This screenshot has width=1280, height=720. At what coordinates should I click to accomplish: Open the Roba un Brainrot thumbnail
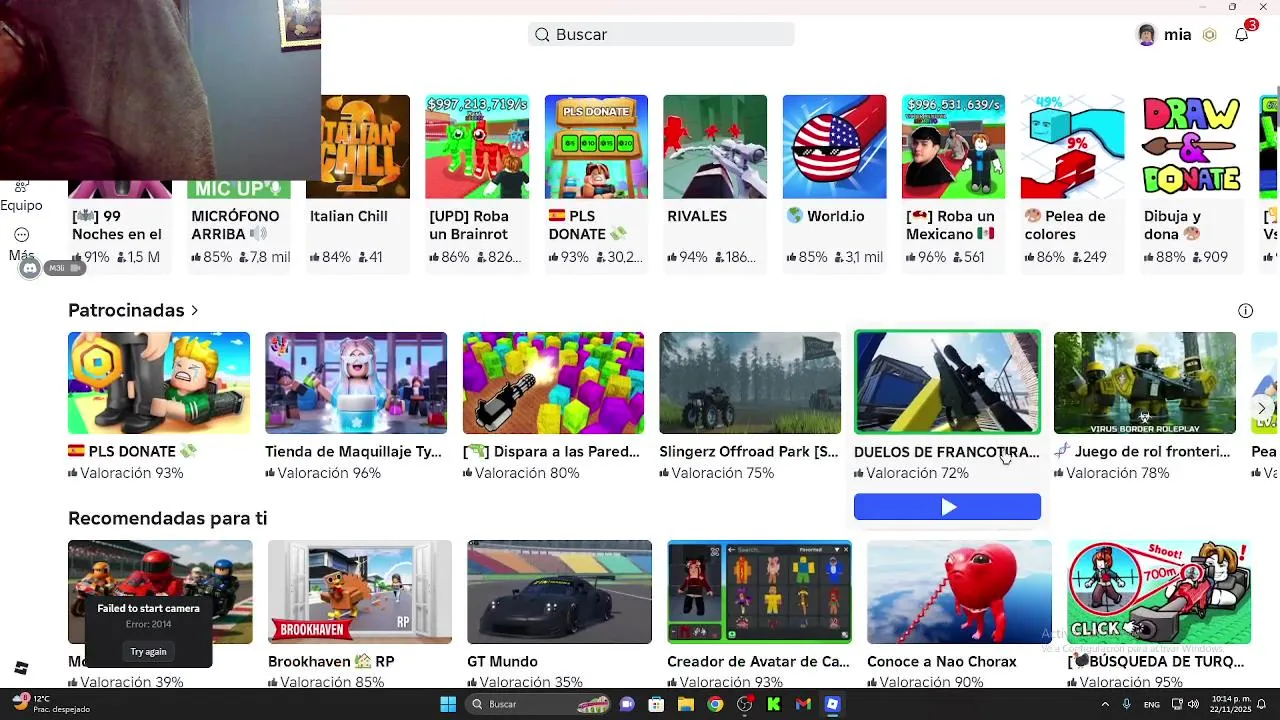point(477,147)
